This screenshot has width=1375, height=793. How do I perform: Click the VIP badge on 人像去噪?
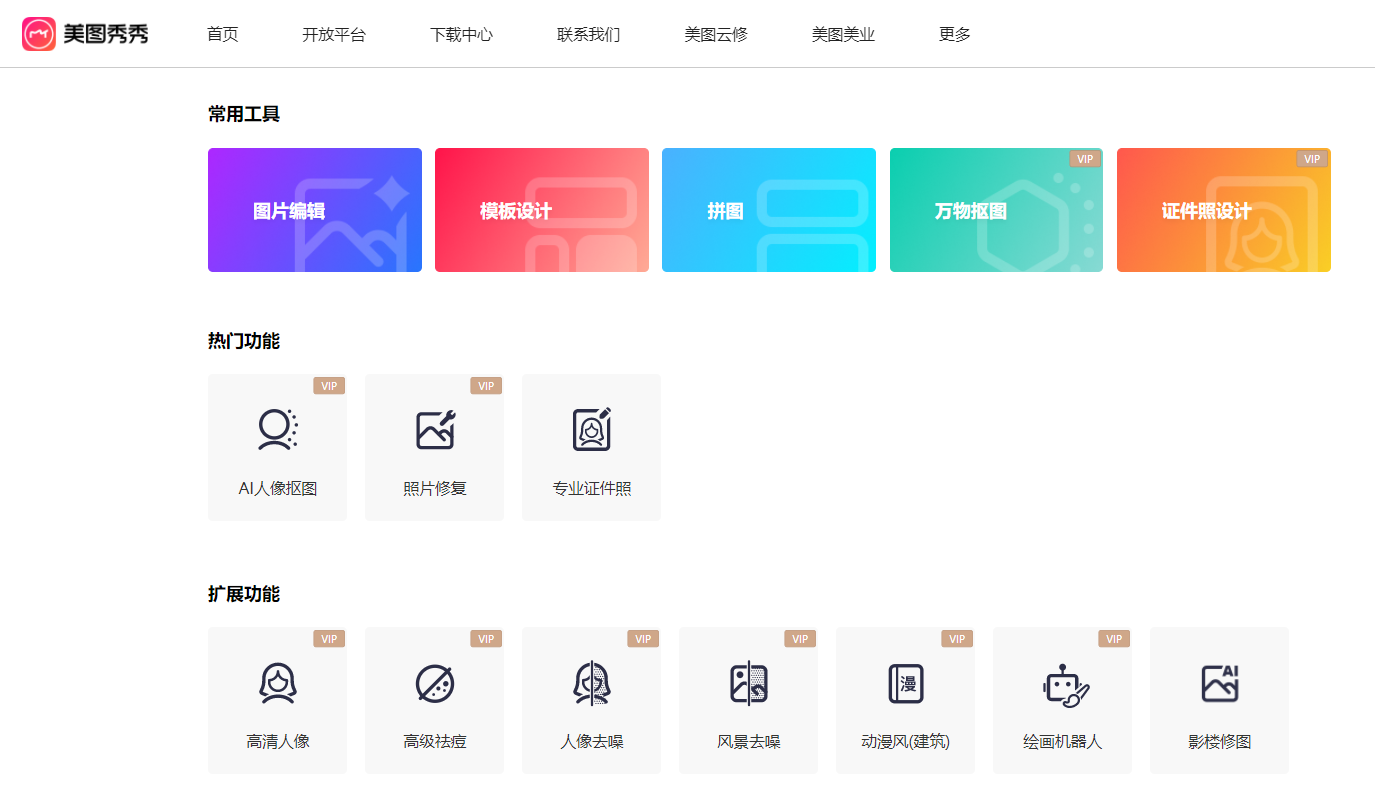click(643, 639)
